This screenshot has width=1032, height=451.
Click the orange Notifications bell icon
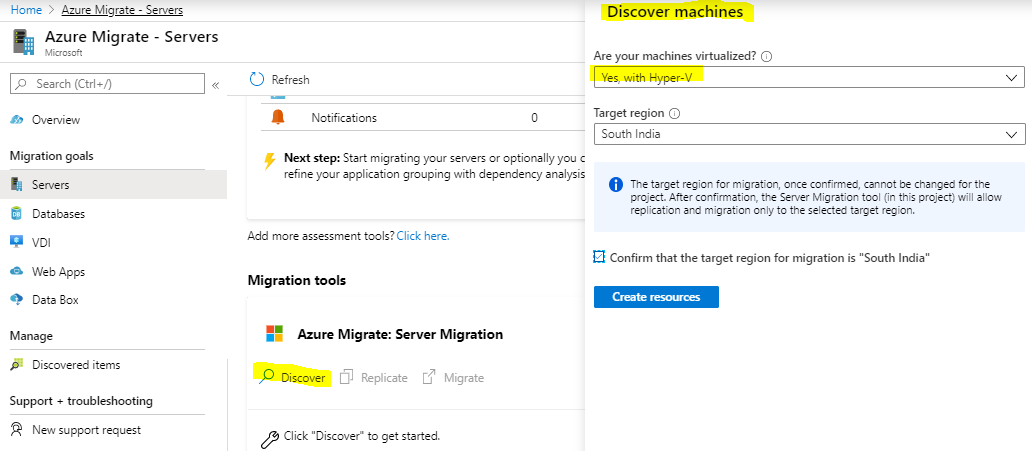tap(278, 117)
